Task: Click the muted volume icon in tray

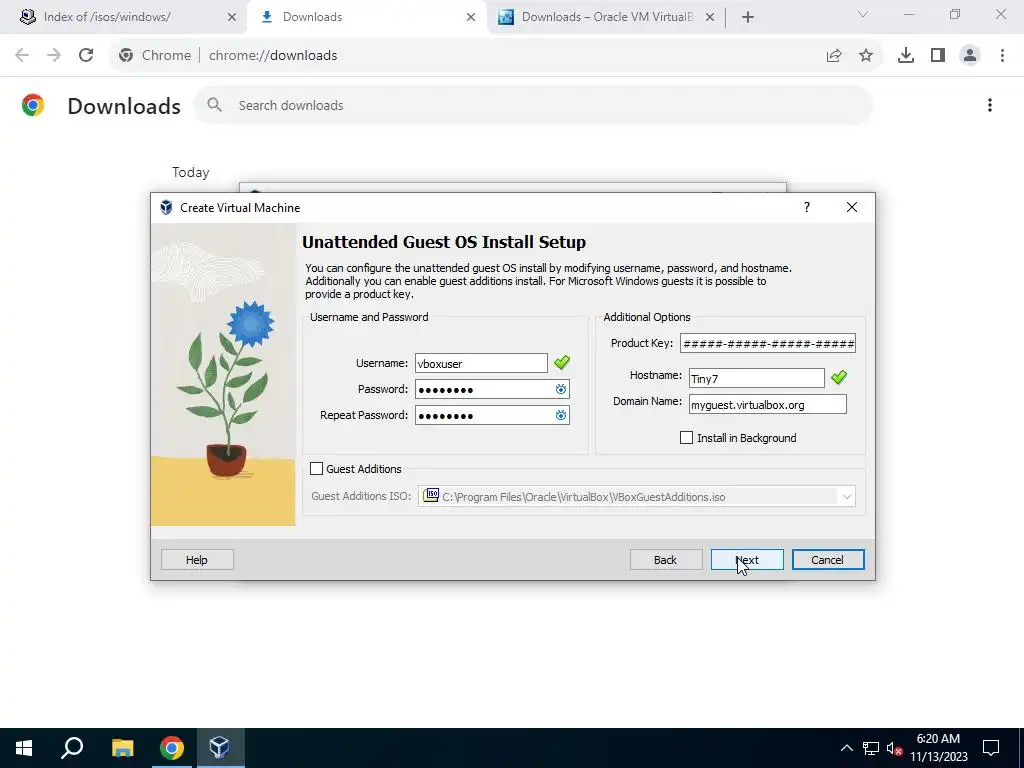Action: (x=894, y=748)
